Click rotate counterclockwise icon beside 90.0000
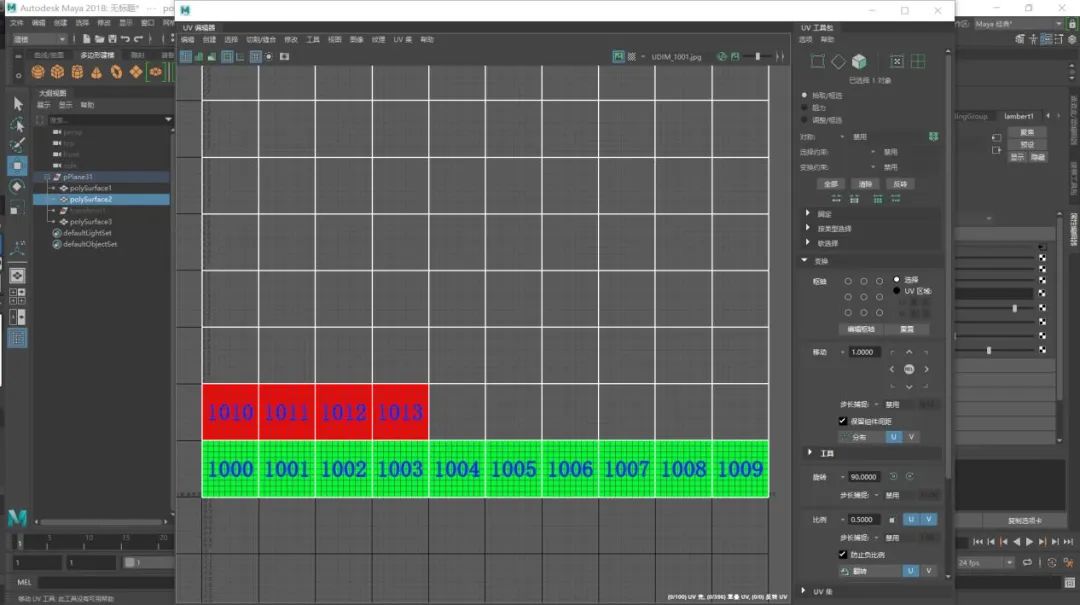The width and height of the screenshot is (1080, 605). [893, 477]
